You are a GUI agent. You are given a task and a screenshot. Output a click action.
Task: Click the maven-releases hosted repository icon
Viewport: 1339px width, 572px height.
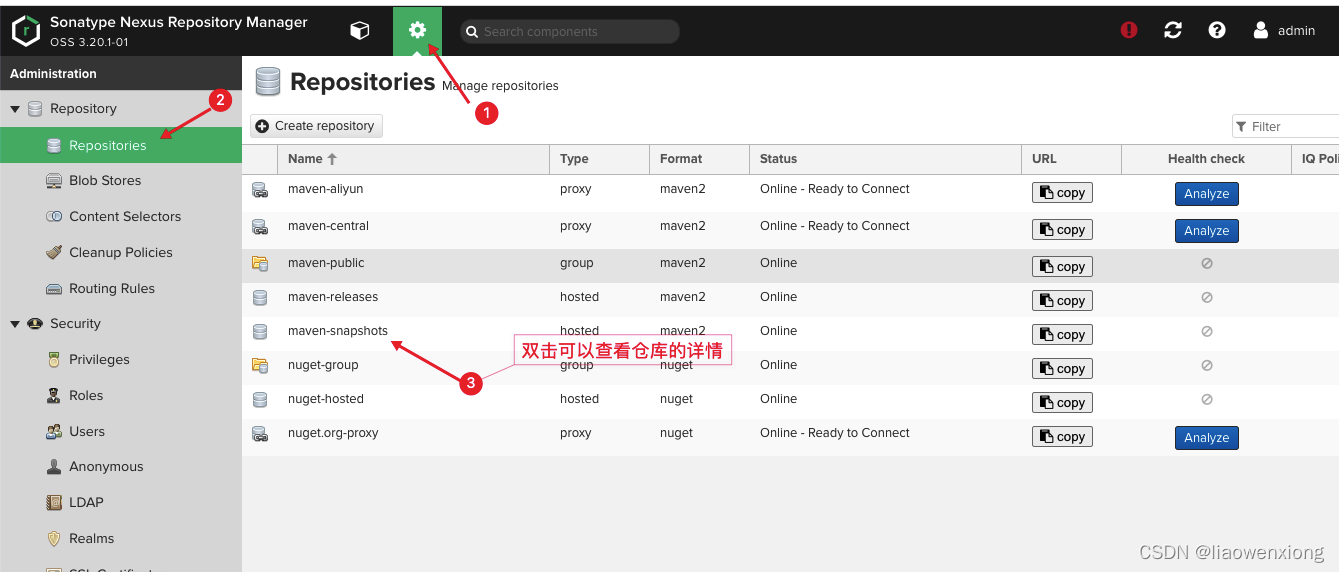(260, 298)
